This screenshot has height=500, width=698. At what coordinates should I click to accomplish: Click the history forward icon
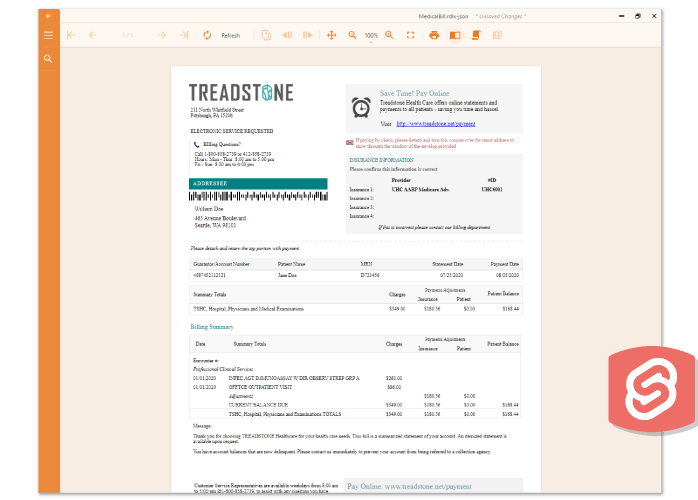click(x=308, y=35)
